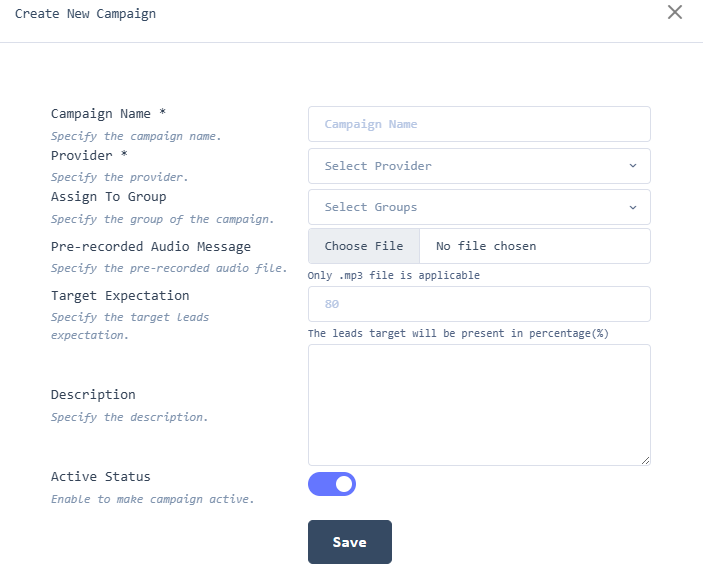Click the 'No file chosen' file area
Viewport: 703px width, 583px height.
tap(486, 246)
